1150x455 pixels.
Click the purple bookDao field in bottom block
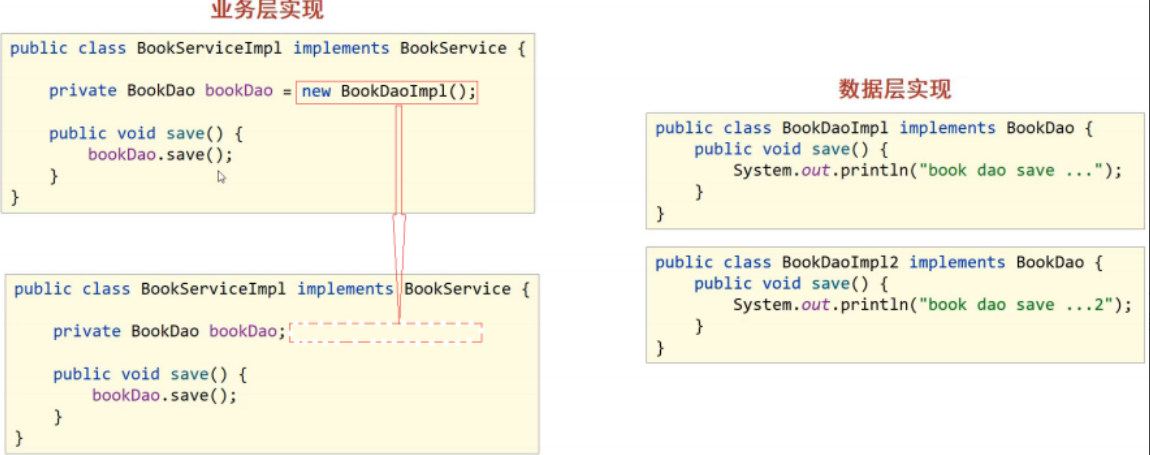pyautogui.click(x=243, y=331)
